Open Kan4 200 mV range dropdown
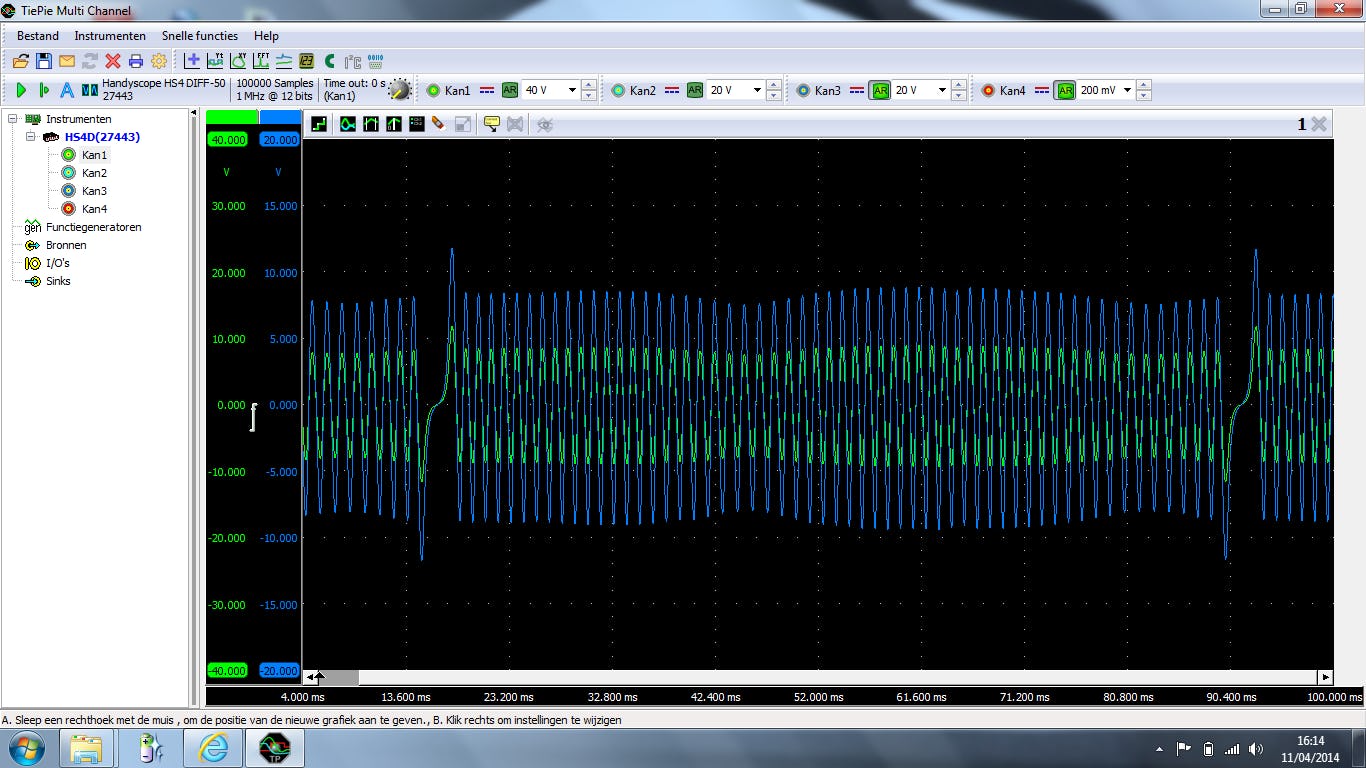The image size is (1366, 768). 1127,90
